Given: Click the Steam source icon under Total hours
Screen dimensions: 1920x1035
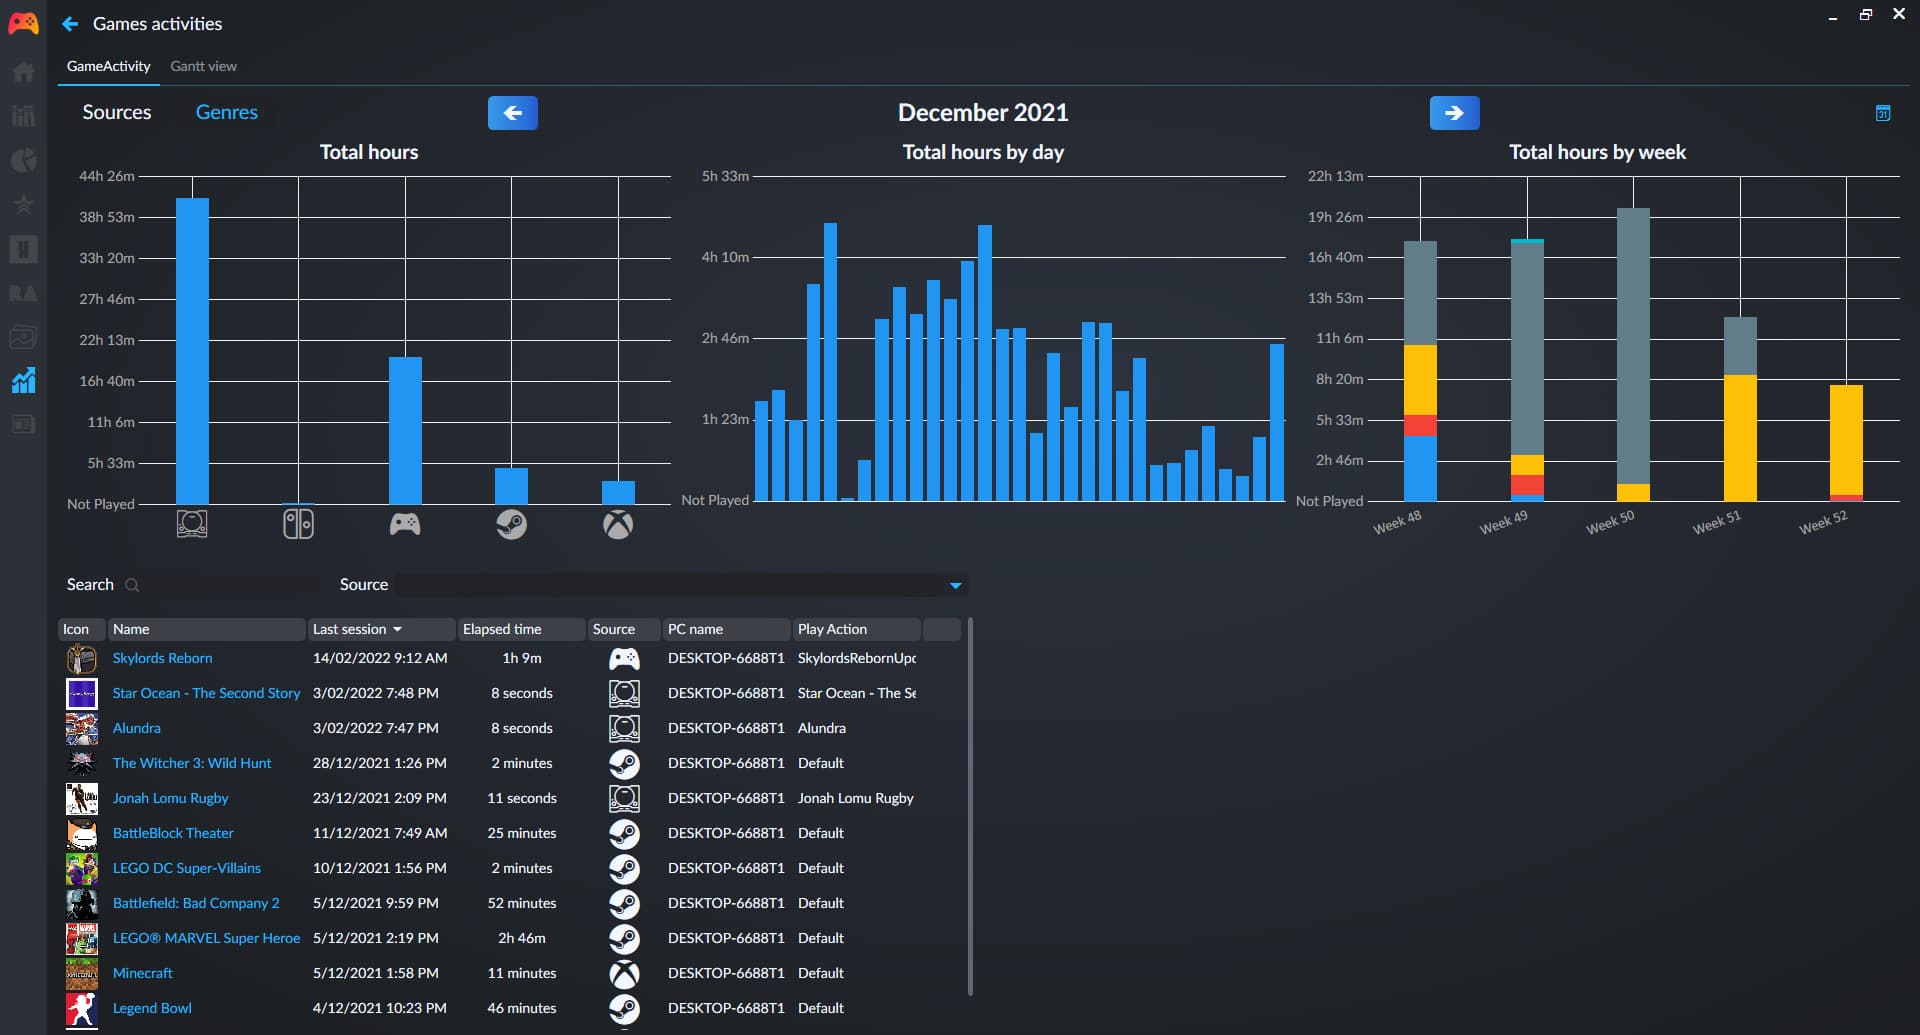Looking at the screenshot, I should pos(511,524).
